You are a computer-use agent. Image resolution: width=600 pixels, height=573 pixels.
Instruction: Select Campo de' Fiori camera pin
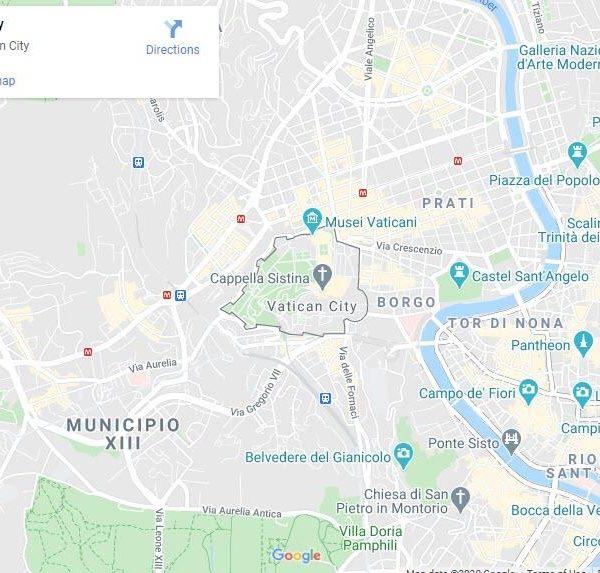[528, 392]
